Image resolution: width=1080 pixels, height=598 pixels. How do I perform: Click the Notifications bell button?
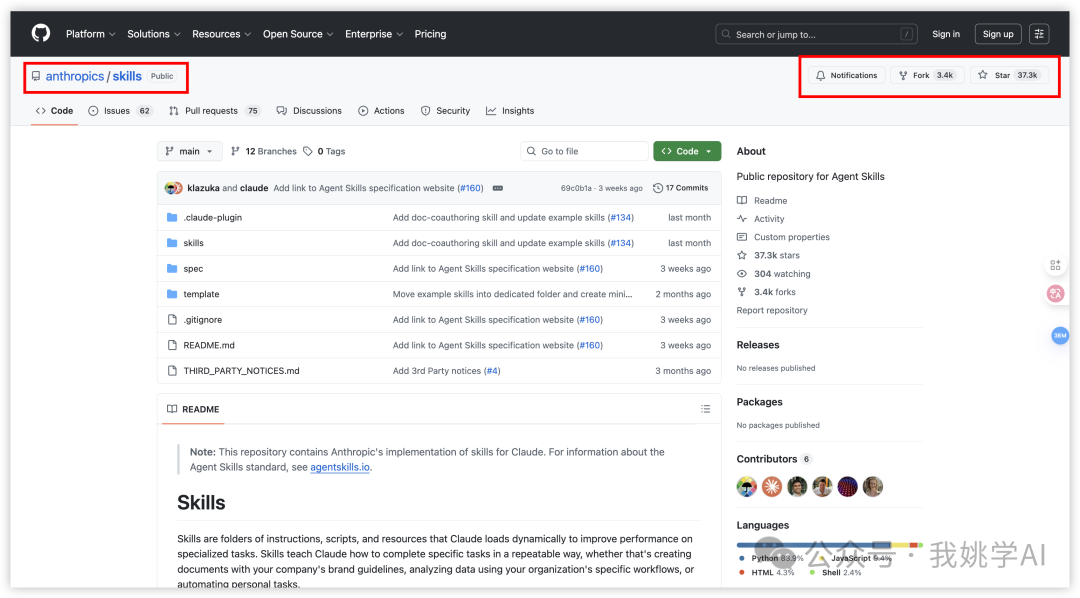click(x=846, y=75)
